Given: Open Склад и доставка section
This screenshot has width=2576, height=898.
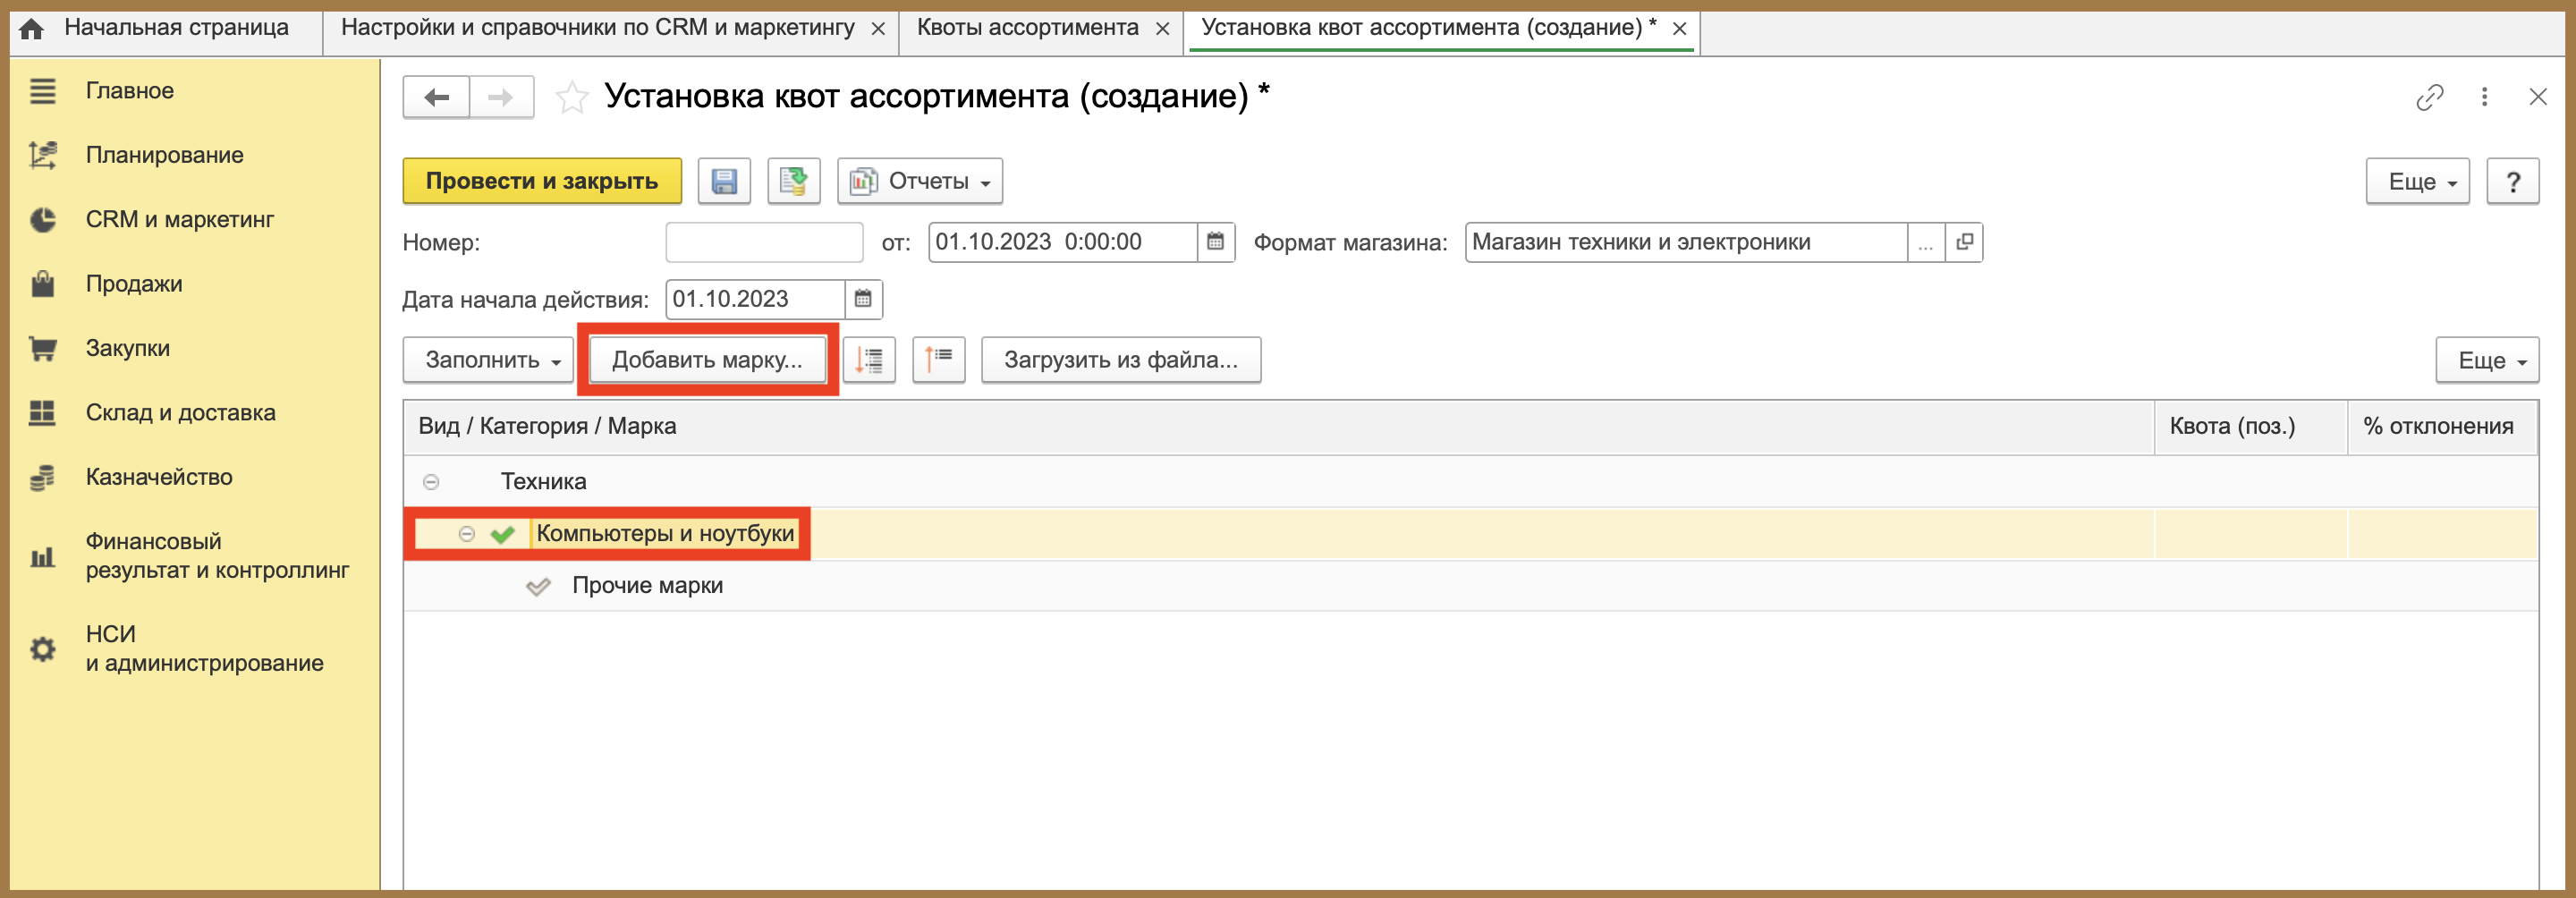Looking at the screenshot, I should click(181, 412).
